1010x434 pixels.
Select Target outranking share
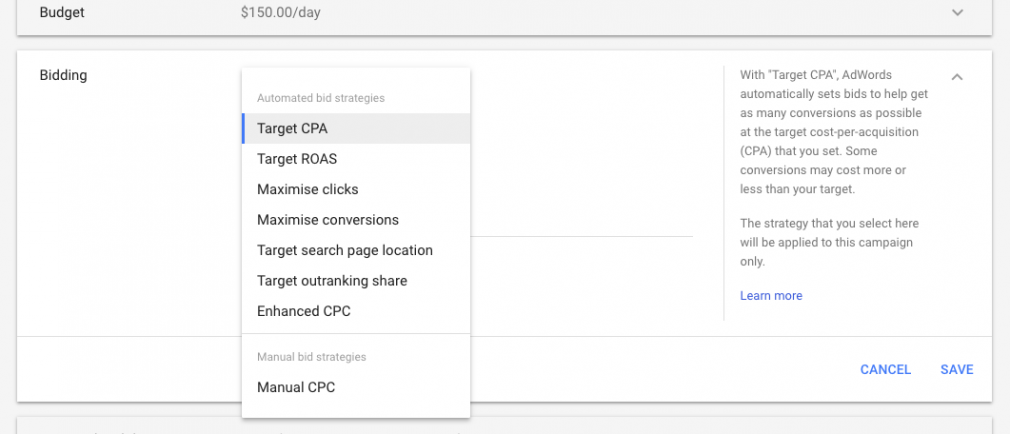(x=356, y=281)
